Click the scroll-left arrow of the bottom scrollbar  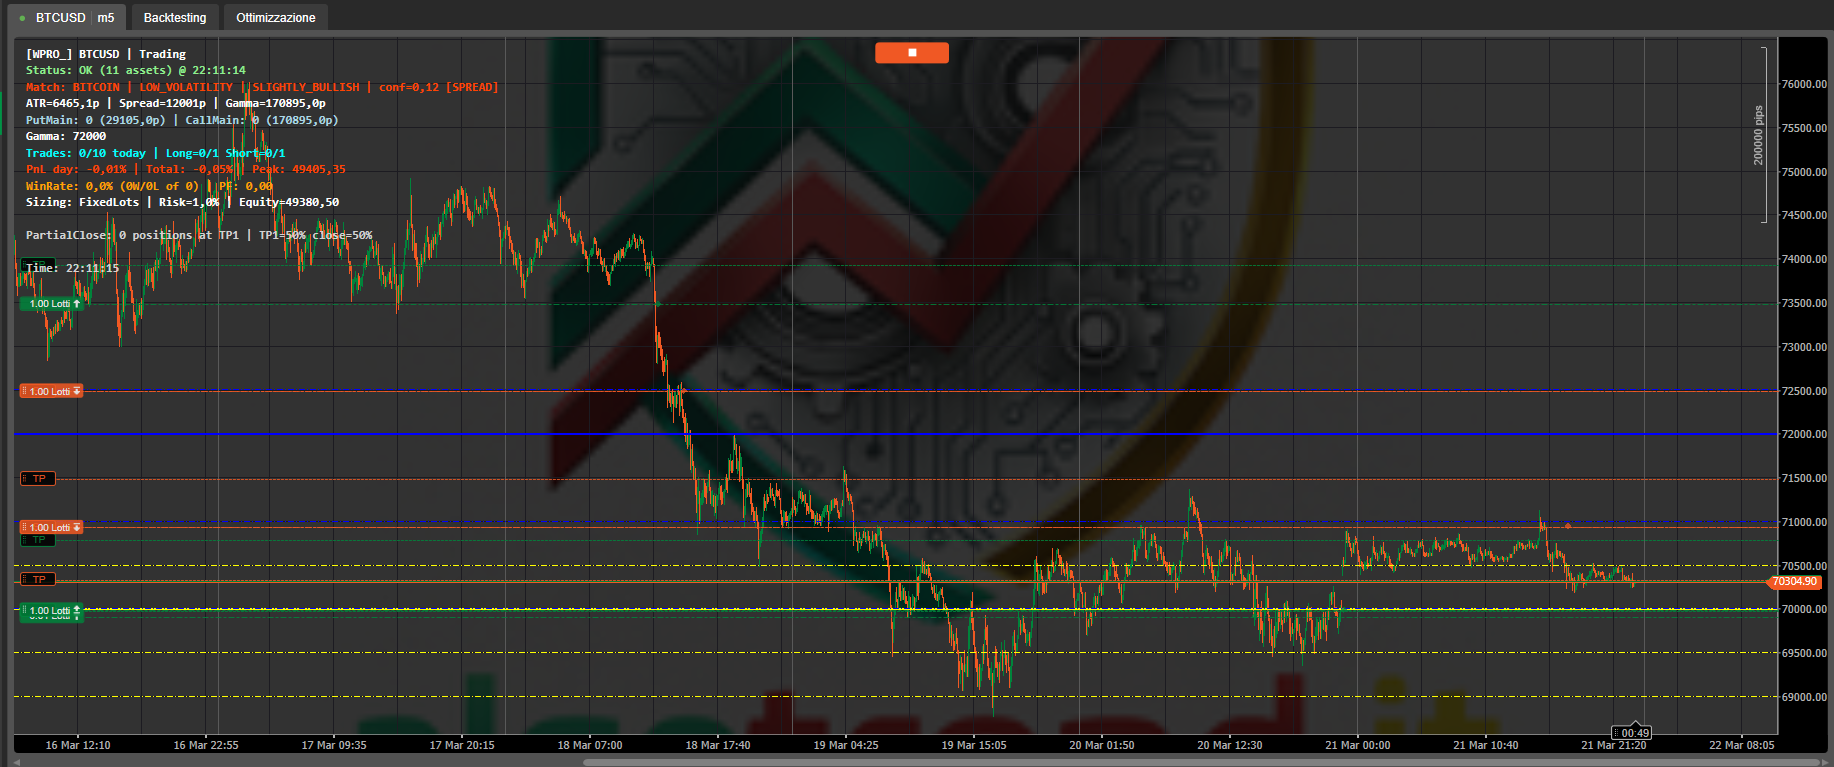tap(17, 762)
